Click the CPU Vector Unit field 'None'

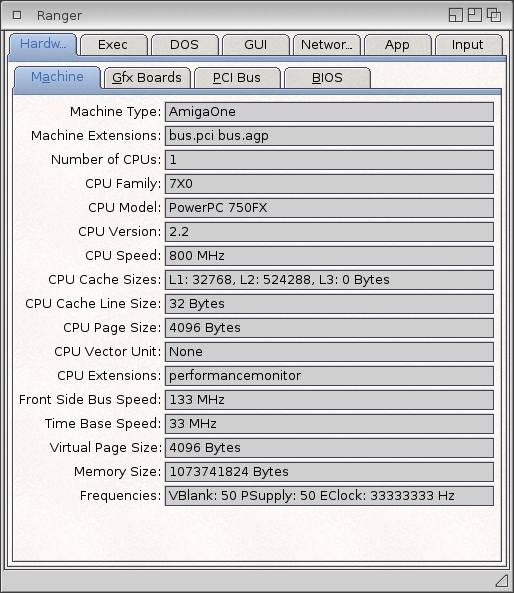pos(329,352)
